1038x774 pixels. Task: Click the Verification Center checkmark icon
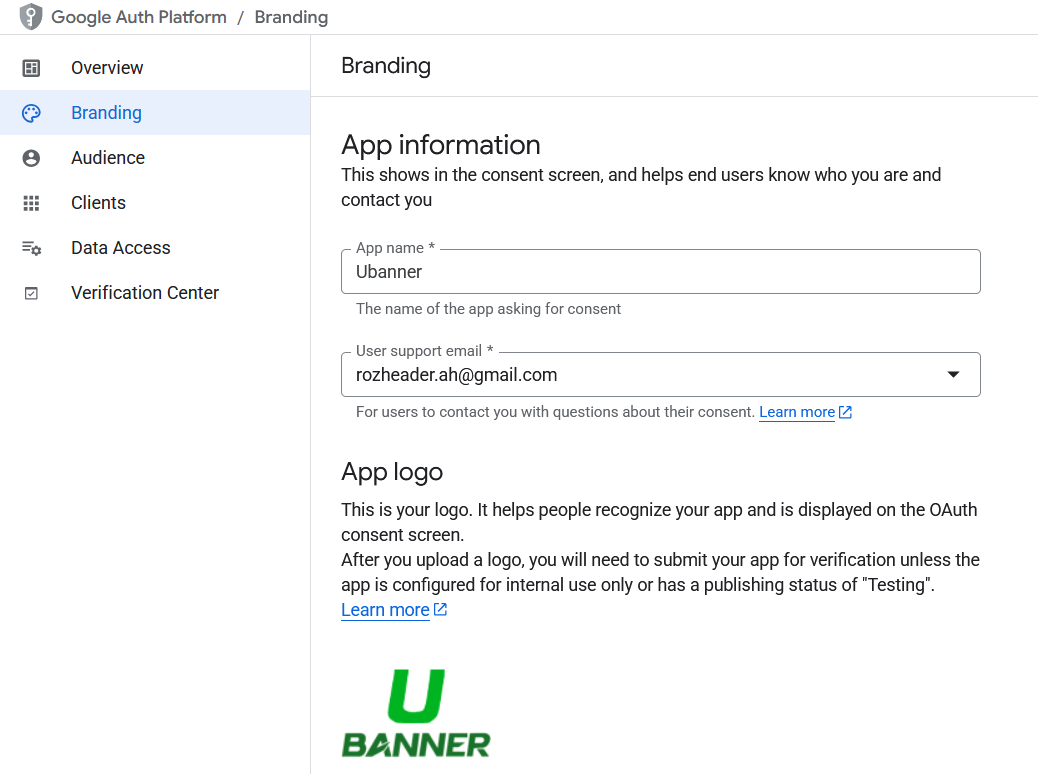31,292
